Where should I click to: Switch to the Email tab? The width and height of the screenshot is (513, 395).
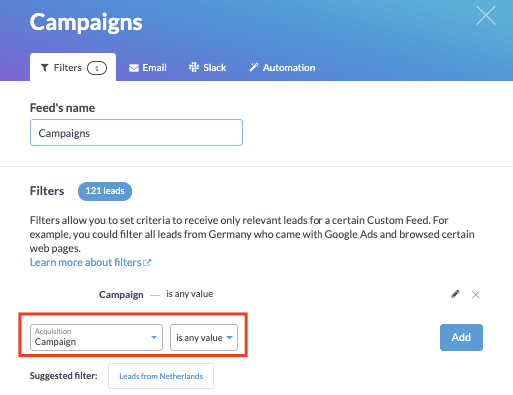pyautogui.click(x=148, y=68)
